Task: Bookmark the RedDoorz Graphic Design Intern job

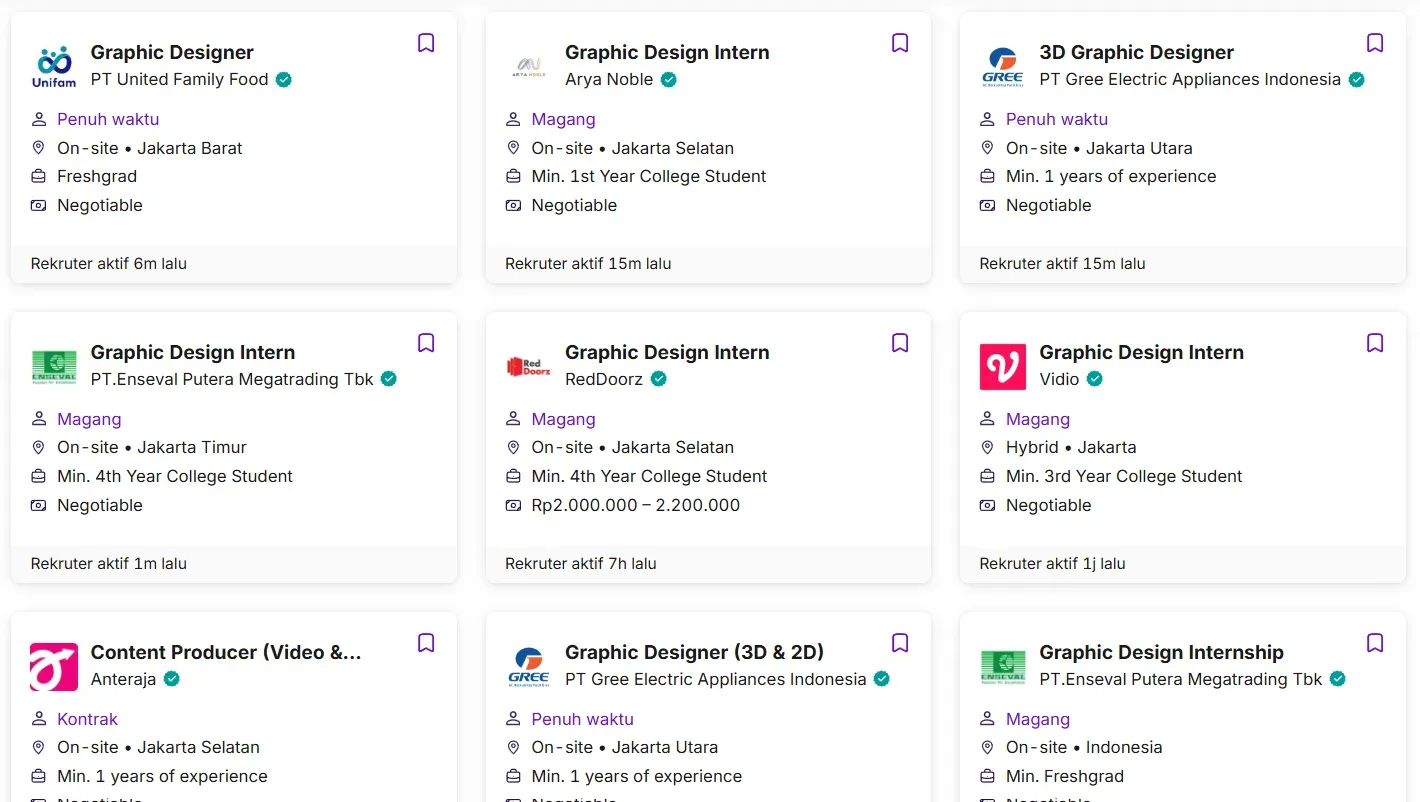Action: coord(900,343)
